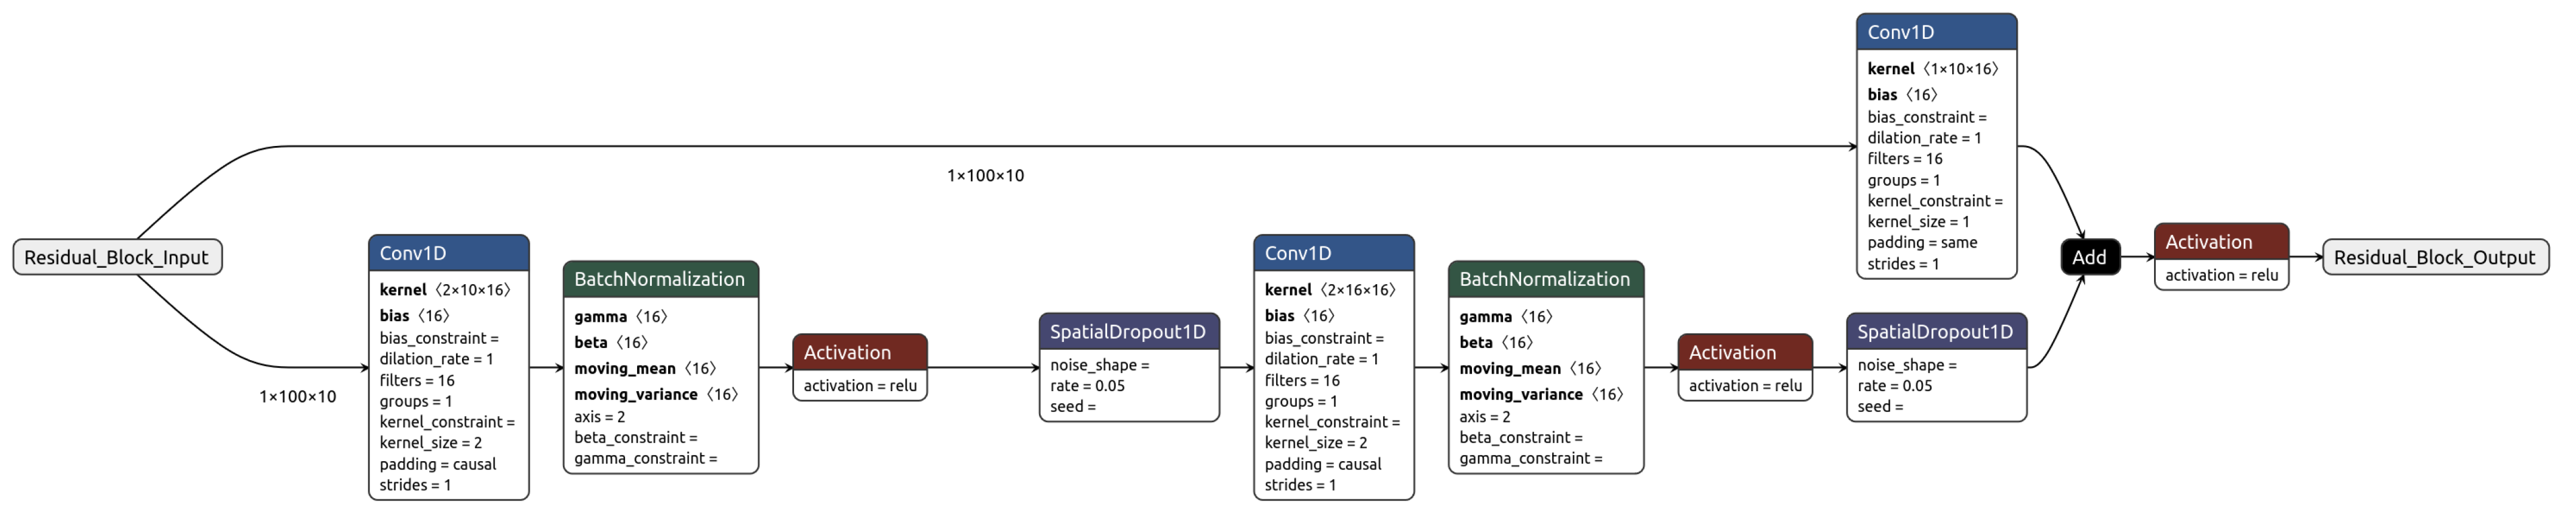Click 'padding = causal' in the leftmost Conv1D
Screen dimensions: 2576x511
pyautogui.click(x=437, y=464)
